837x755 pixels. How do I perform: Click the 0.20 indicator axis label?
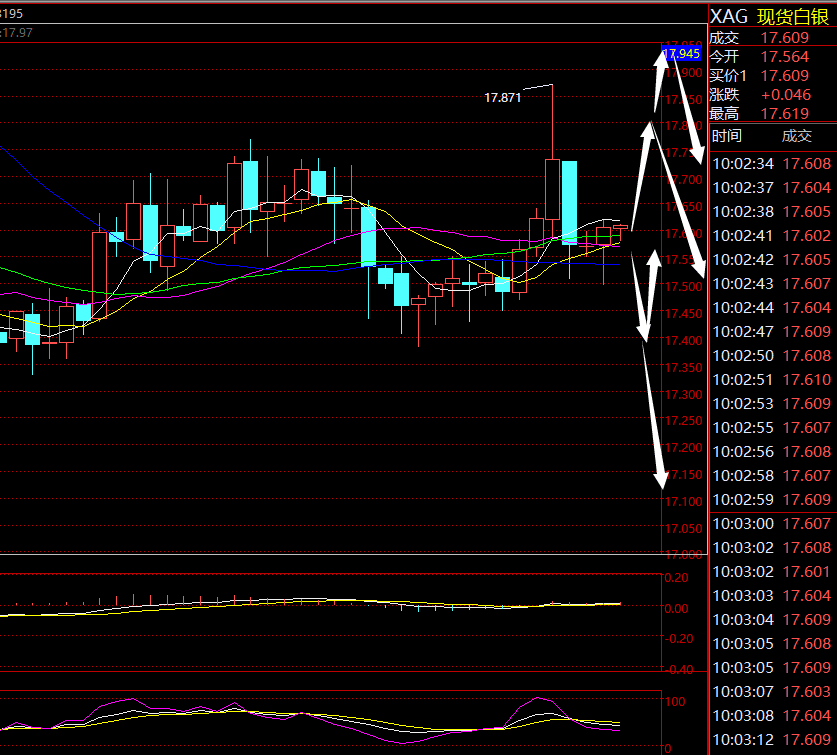click(676, 578)
